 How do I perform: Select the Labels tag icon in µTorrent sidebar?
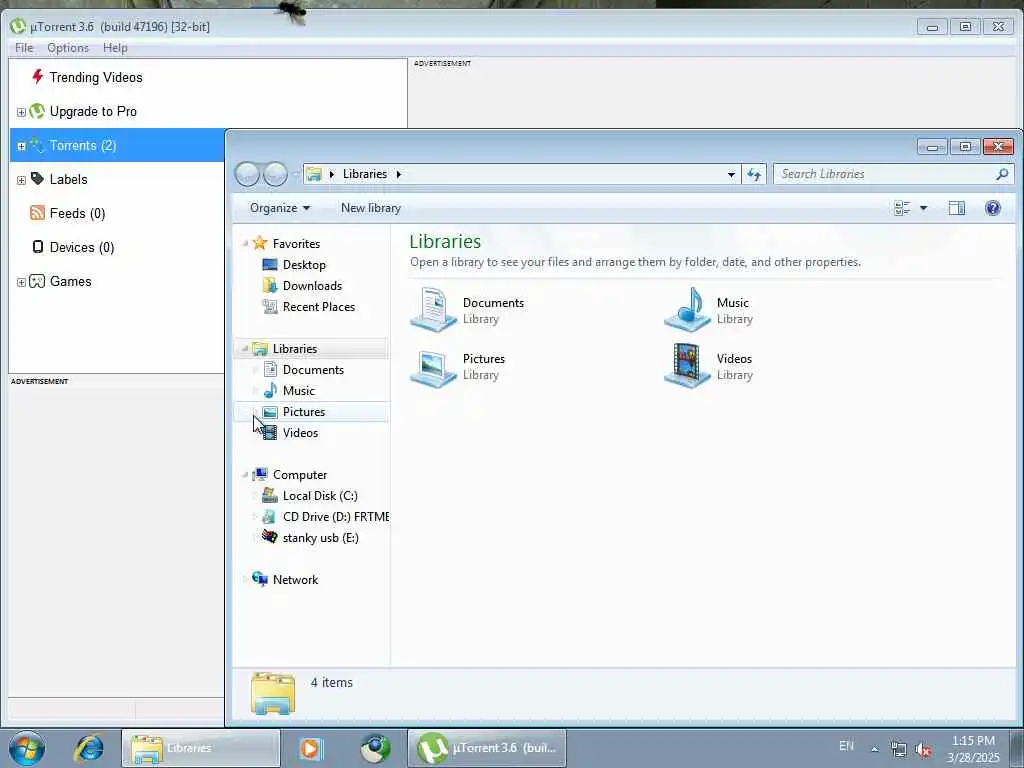tap(37, 179)
